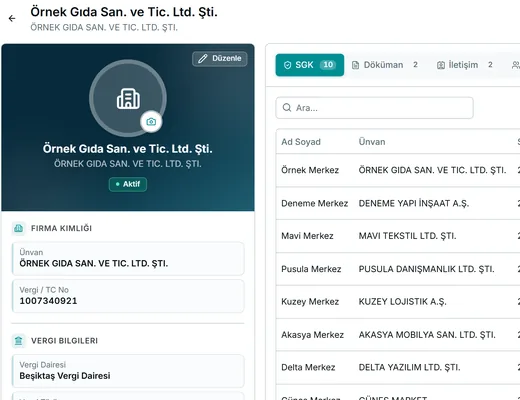Switch to the Döküman tab

point(385,65)
